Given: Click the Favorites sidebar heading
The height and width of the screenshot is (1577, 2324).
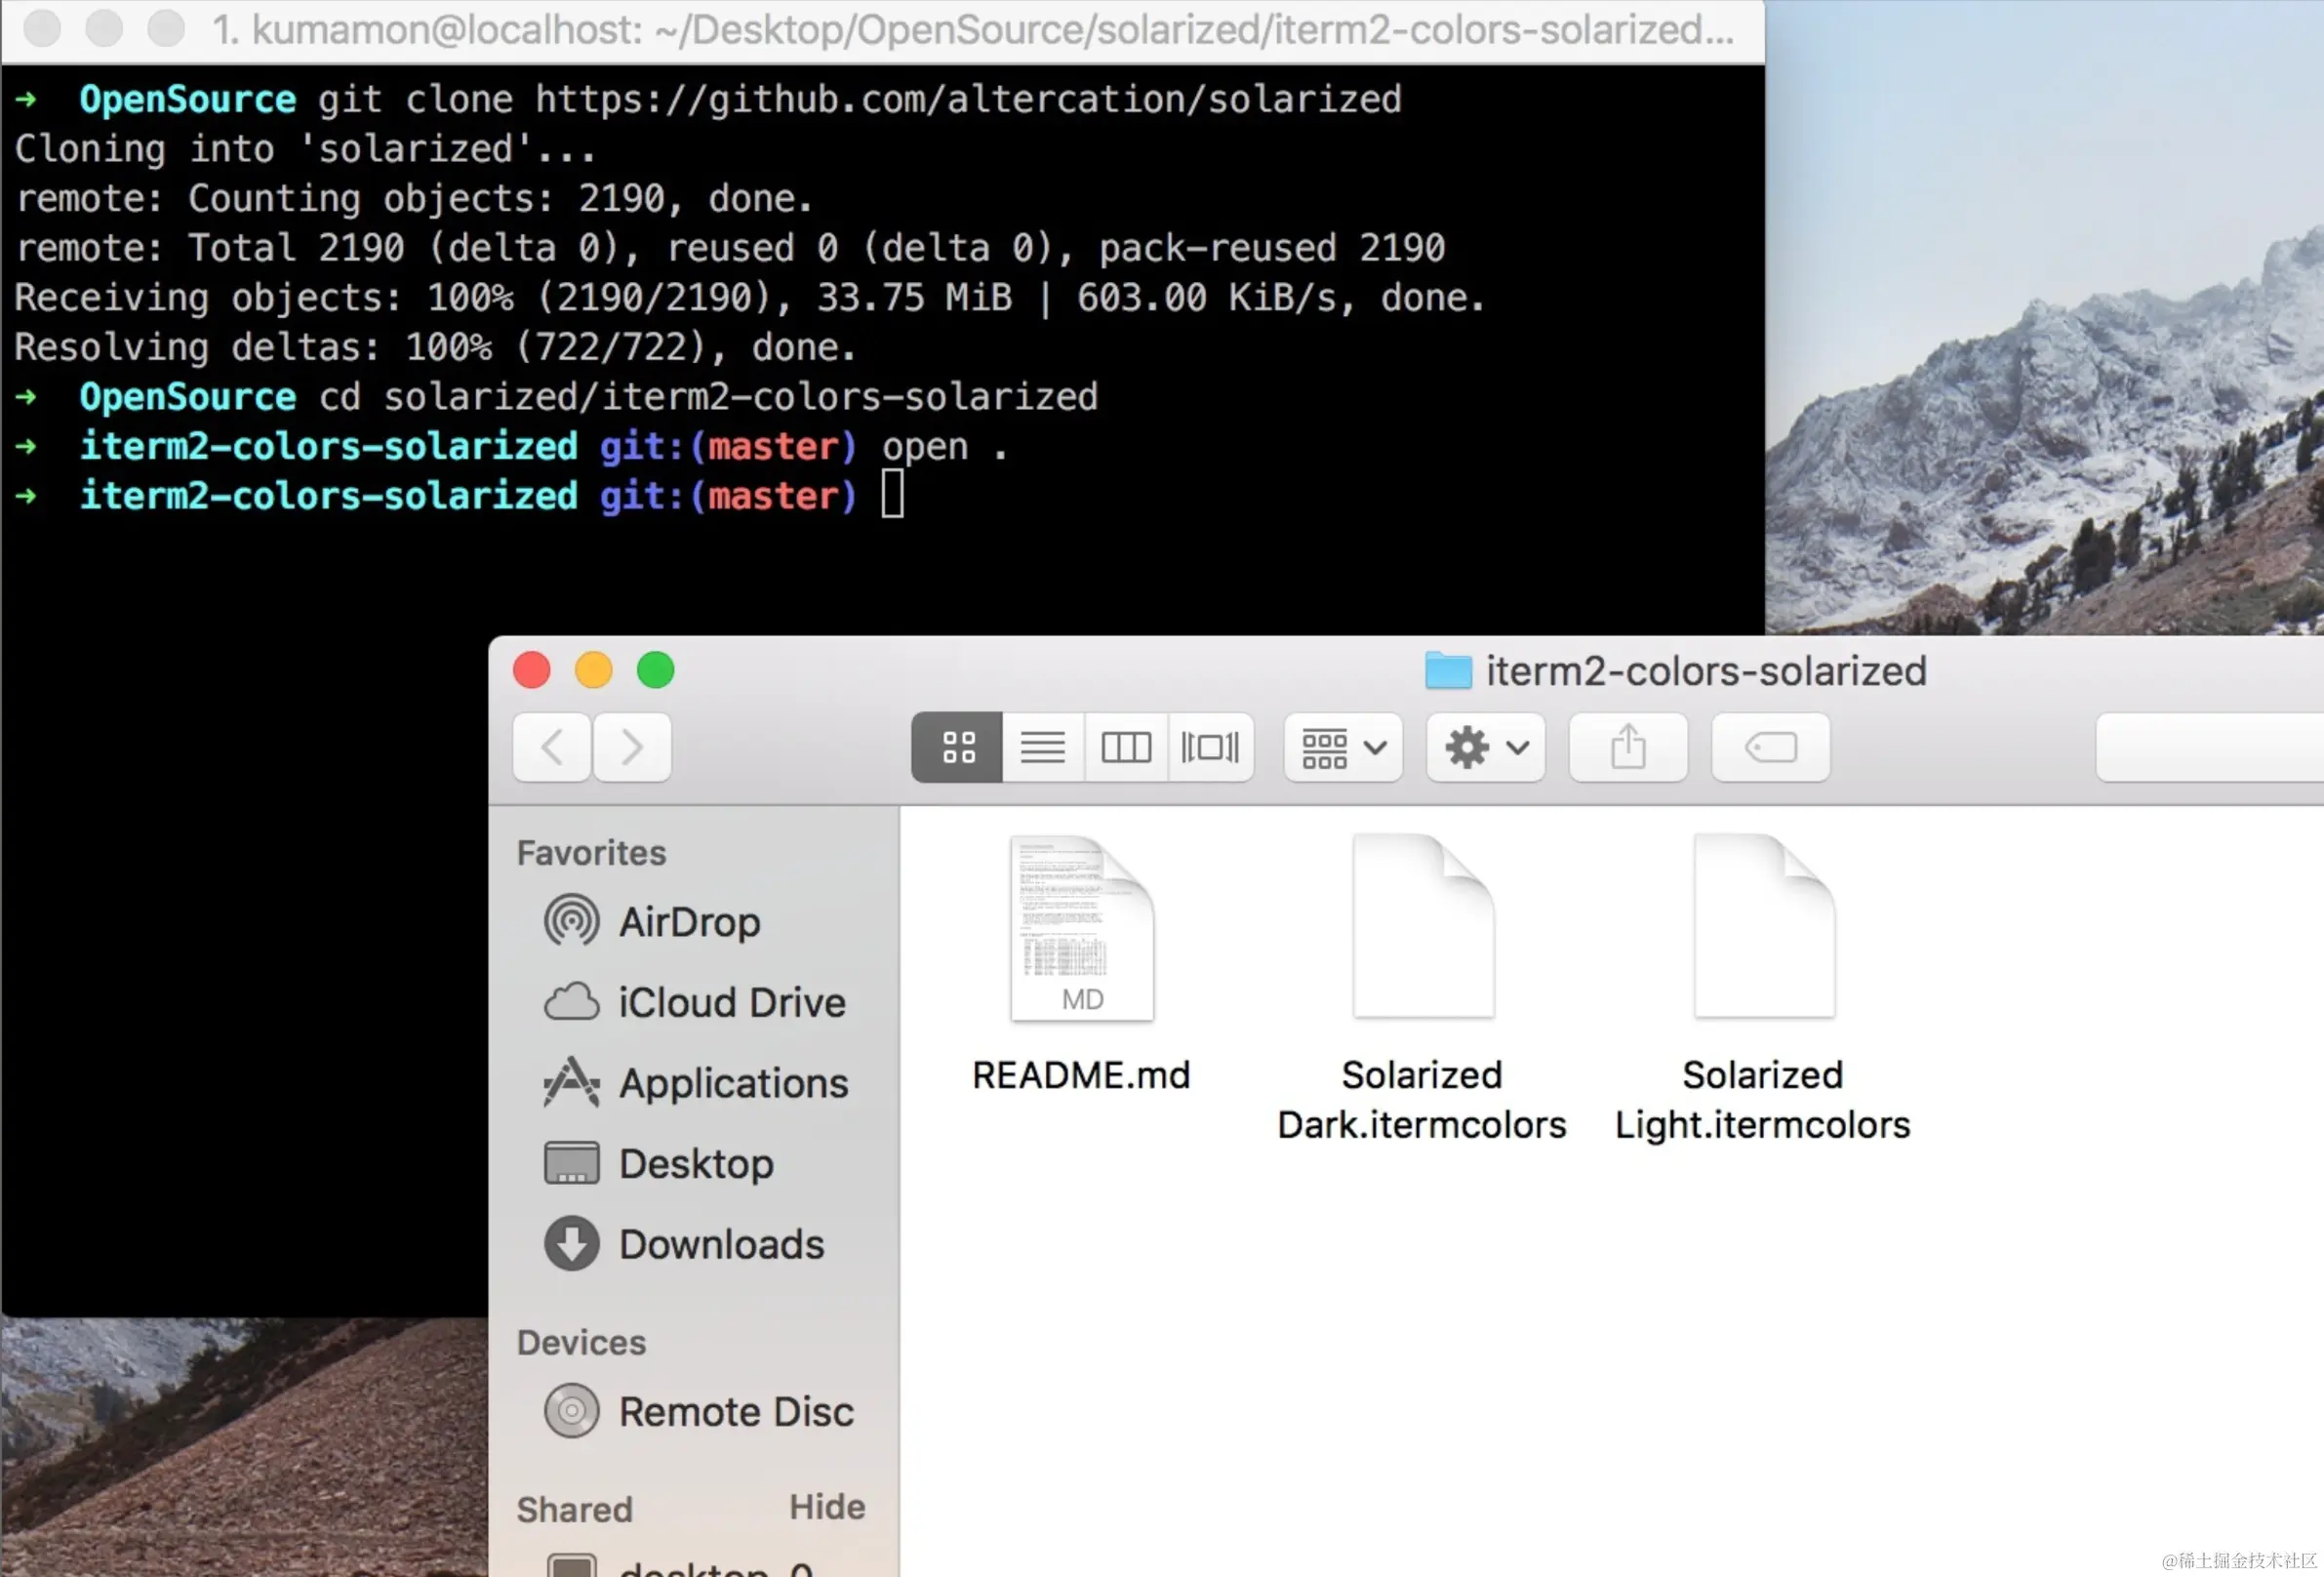Looking at the screenshot, I should [x=591, y=853].
